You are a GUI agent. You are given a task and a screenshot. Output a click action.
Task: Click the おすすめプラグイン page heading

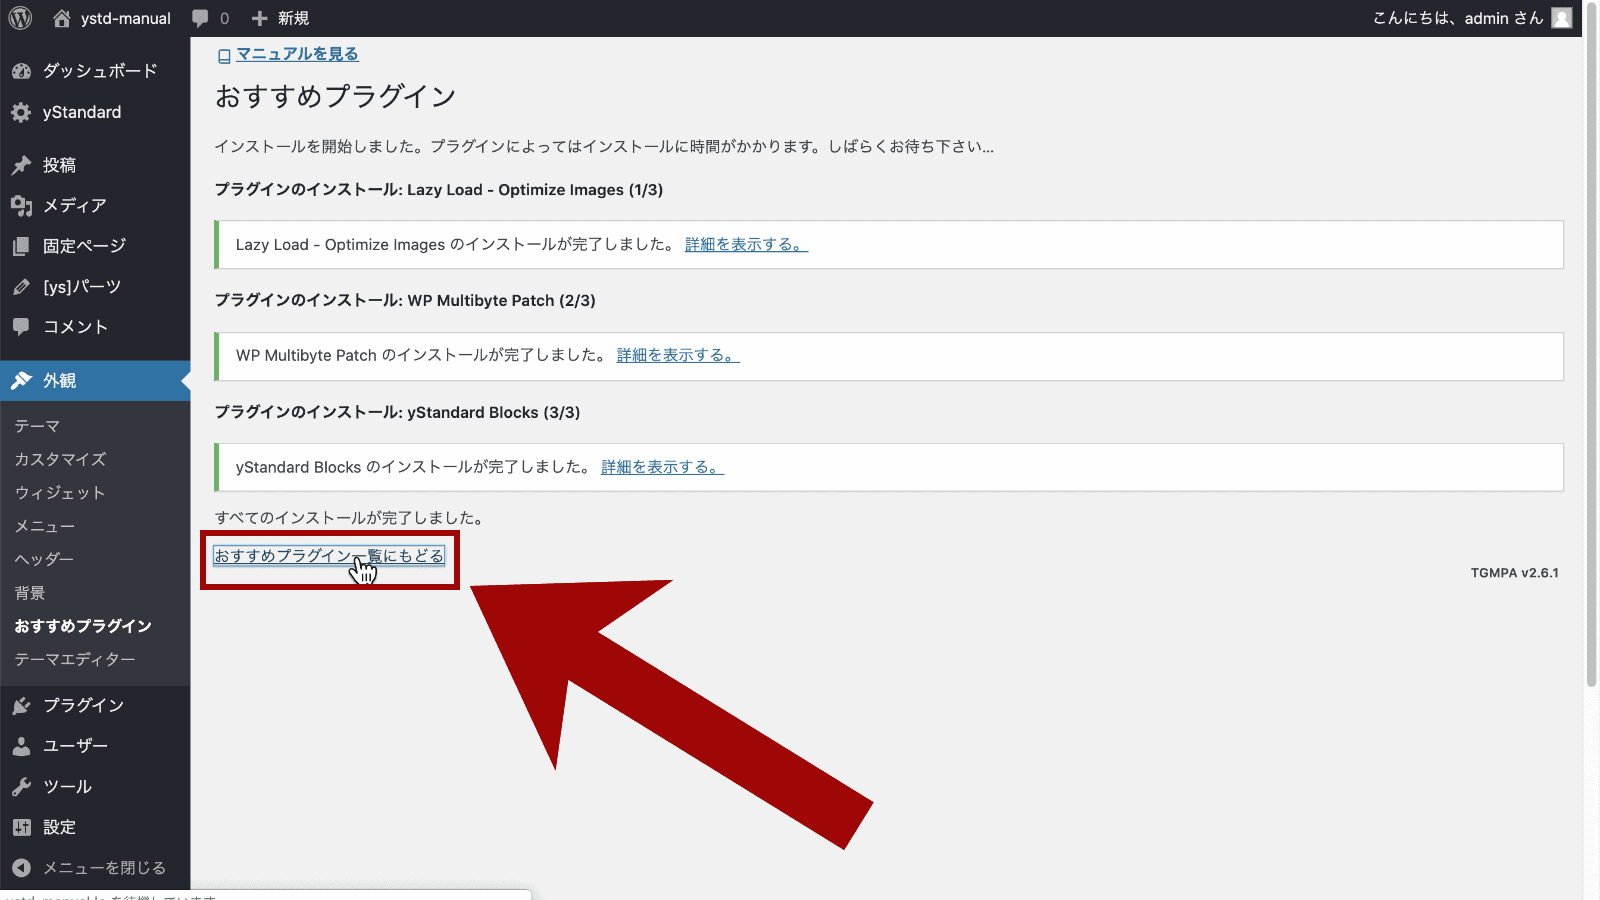[x=335, y=96]
